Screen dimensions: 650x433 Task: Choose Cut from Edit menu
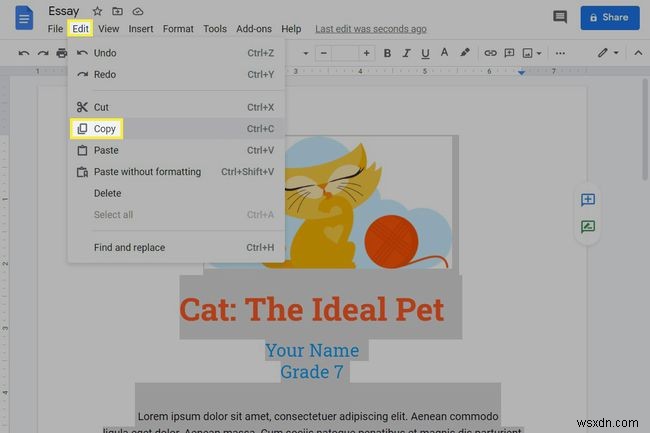[176, 107]
